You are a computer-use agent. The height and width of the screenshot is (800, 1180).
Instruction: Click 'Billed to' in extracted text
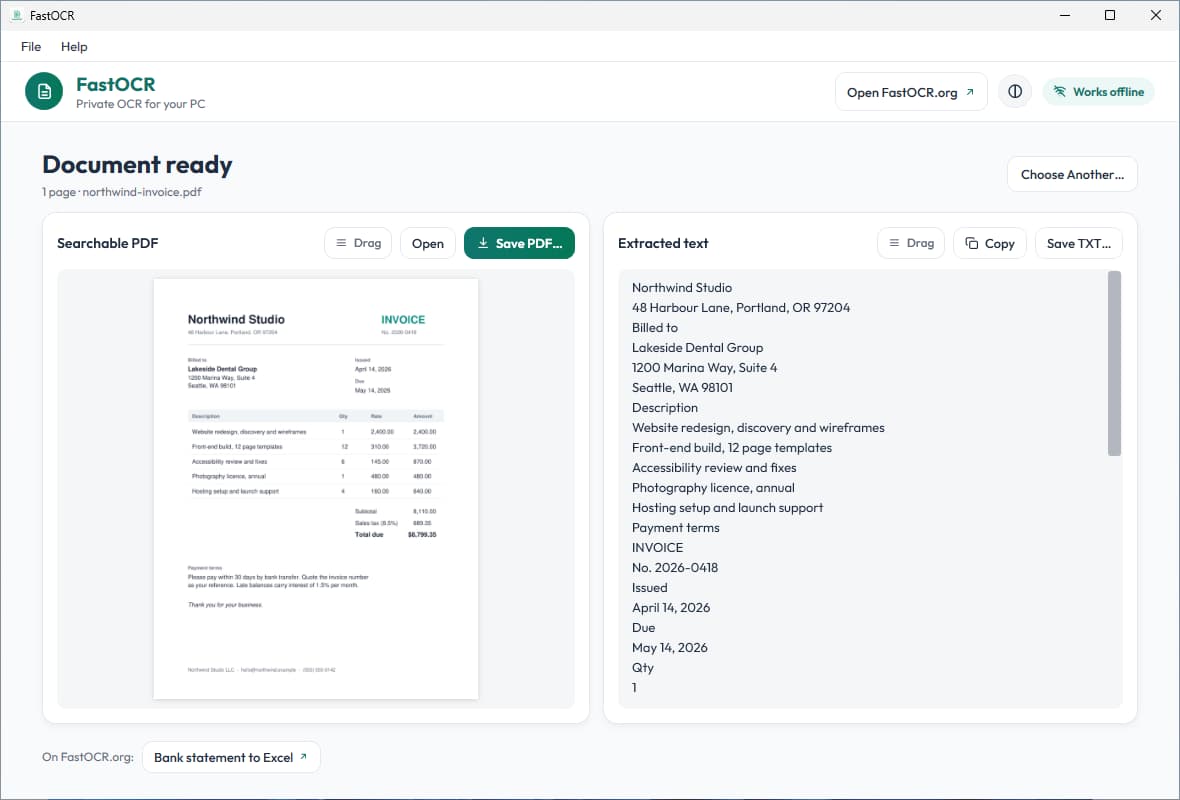coord(655,327)
